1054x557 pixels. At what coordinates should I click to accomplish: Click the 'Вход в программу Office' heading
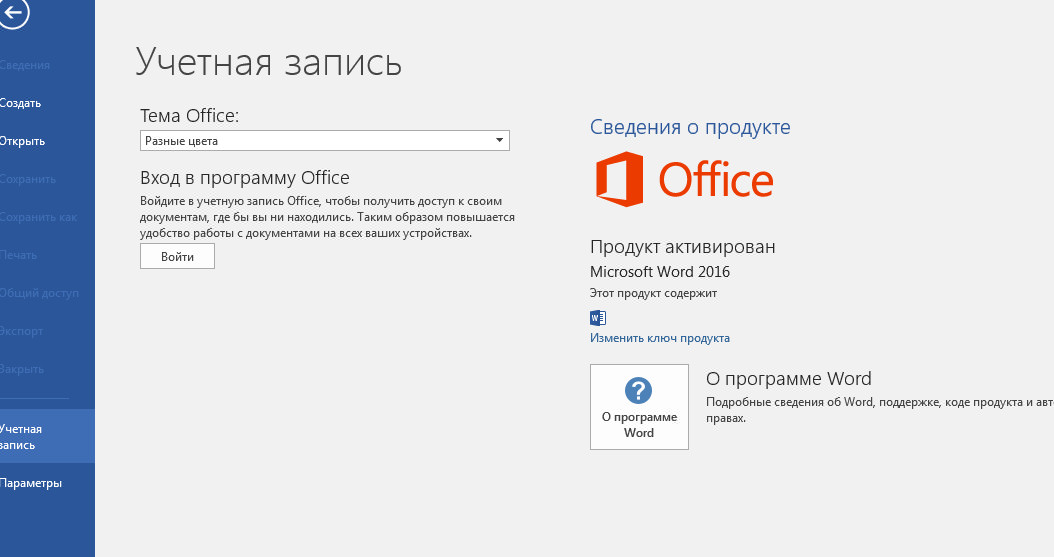[245, 178]
